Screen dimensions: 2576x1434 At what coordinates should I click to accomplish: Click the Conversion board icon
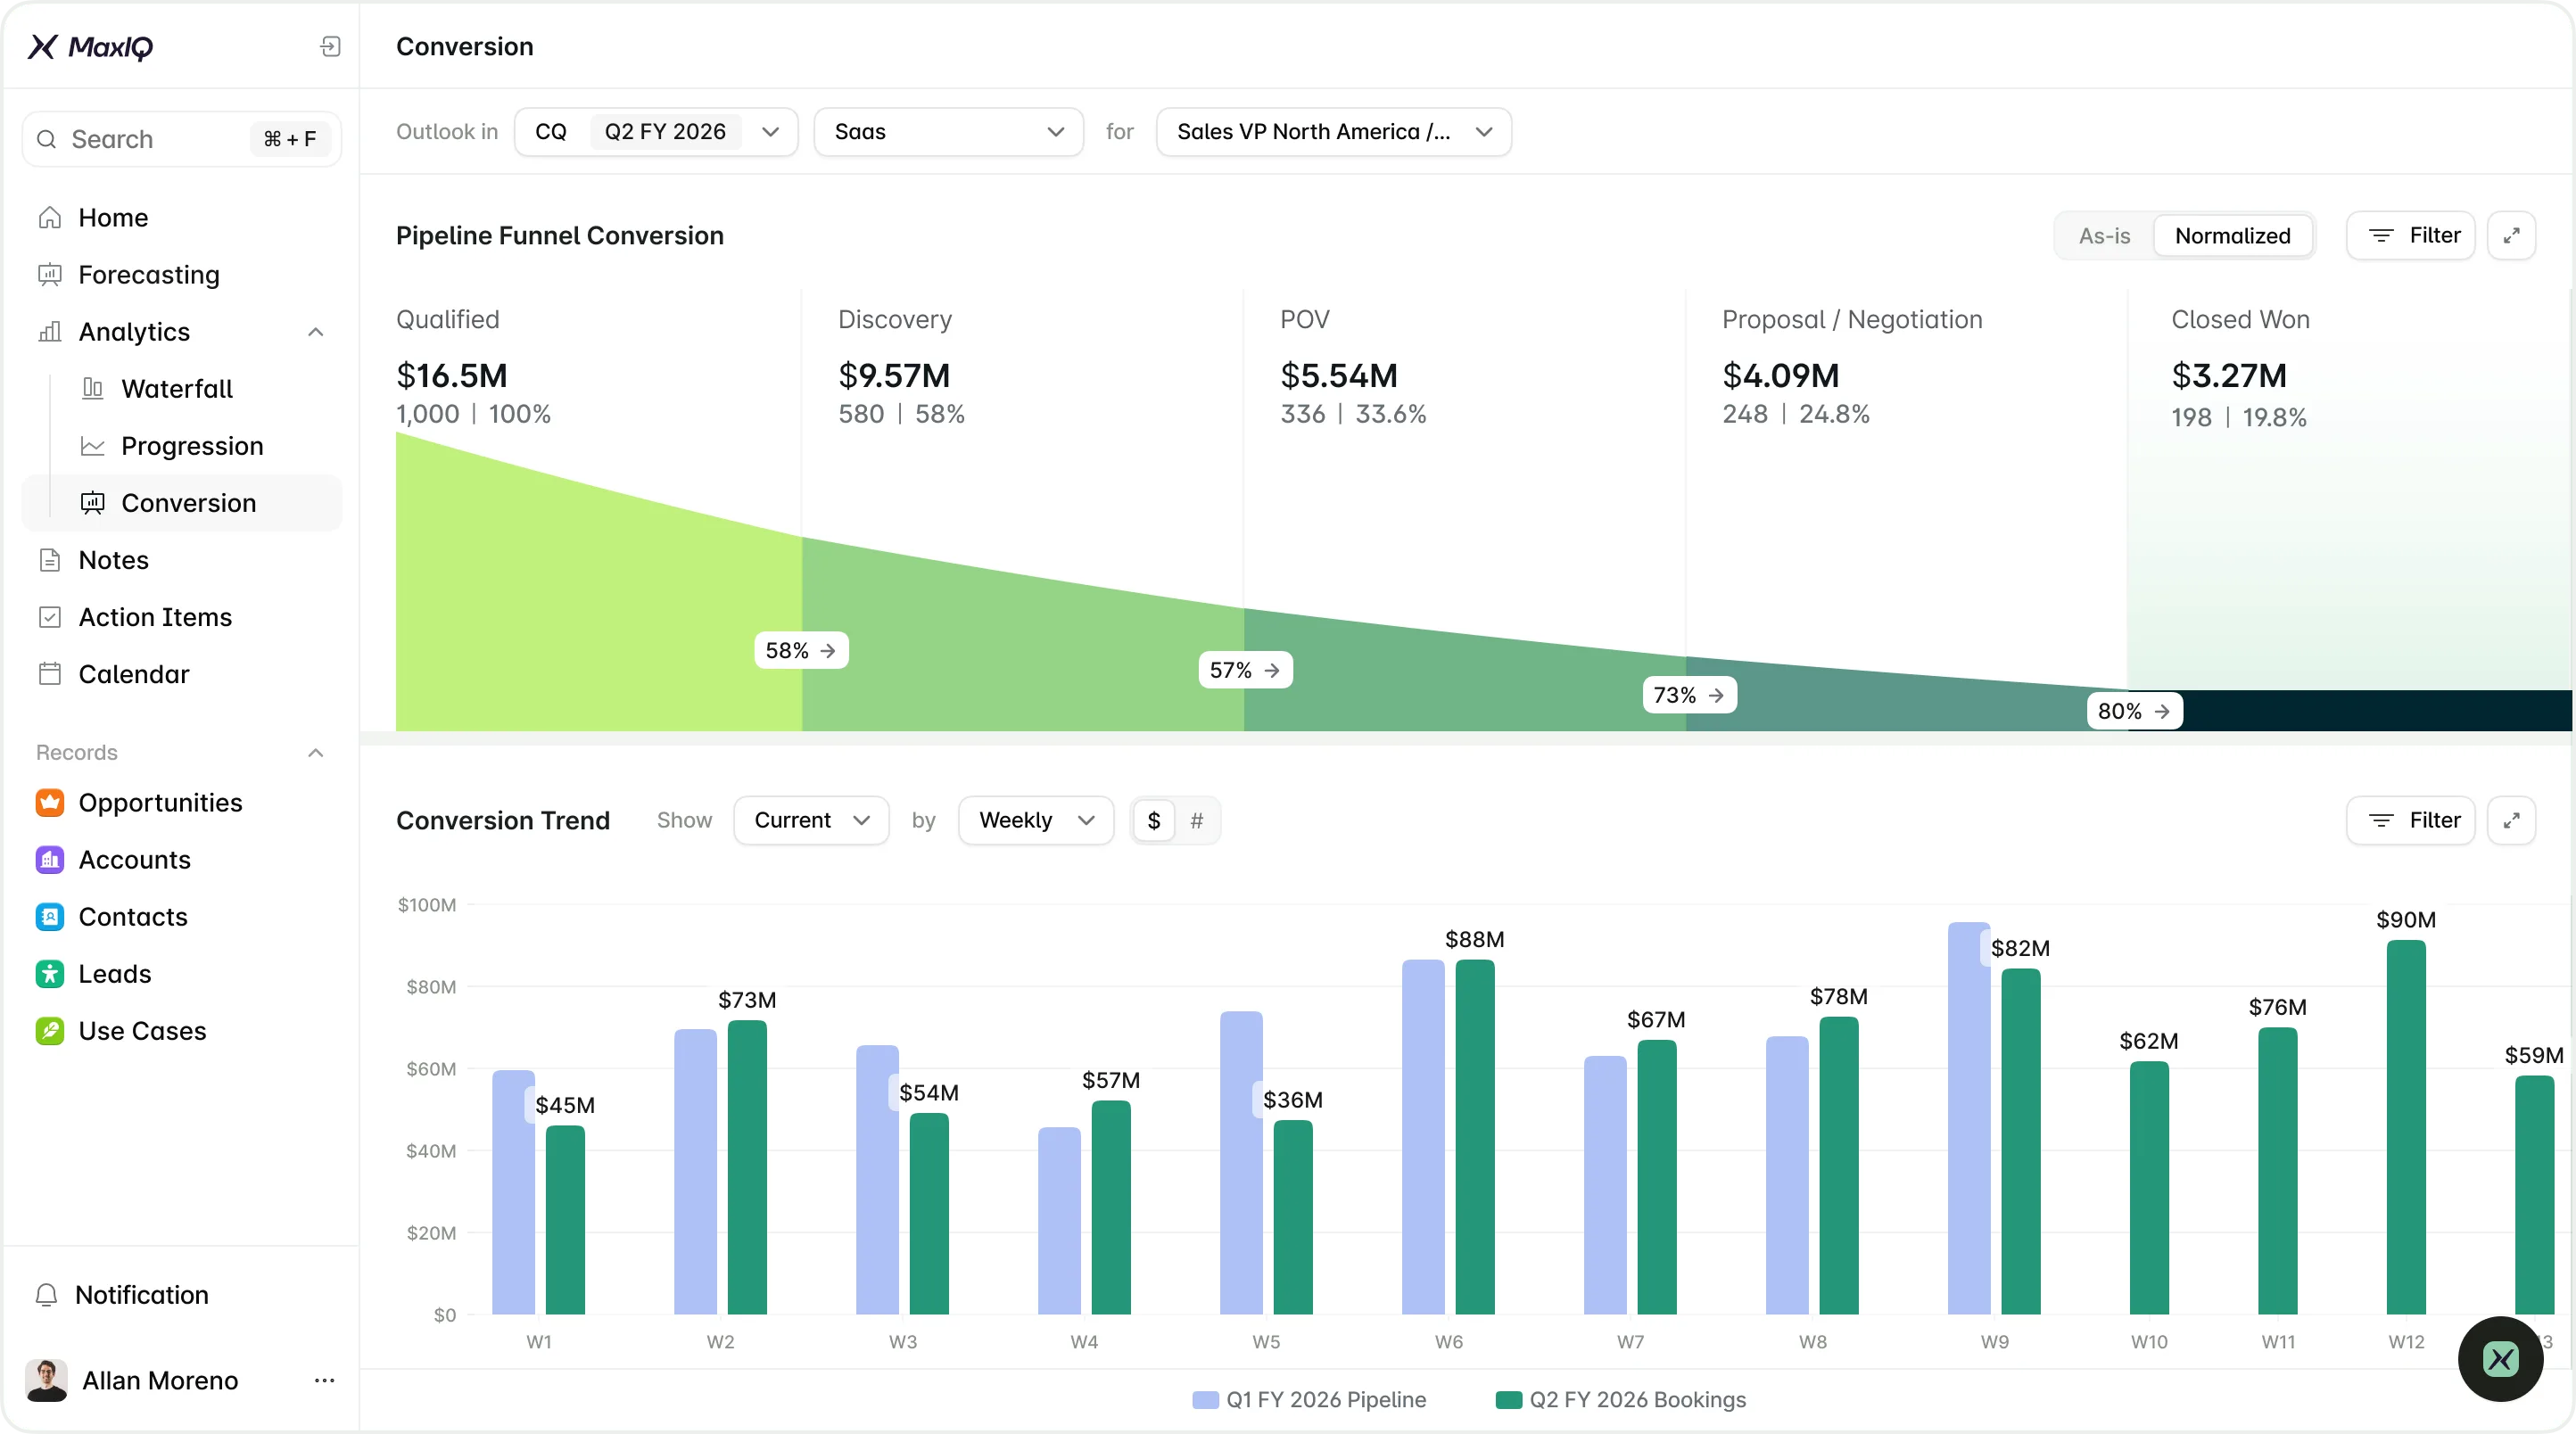coord(93,503)
